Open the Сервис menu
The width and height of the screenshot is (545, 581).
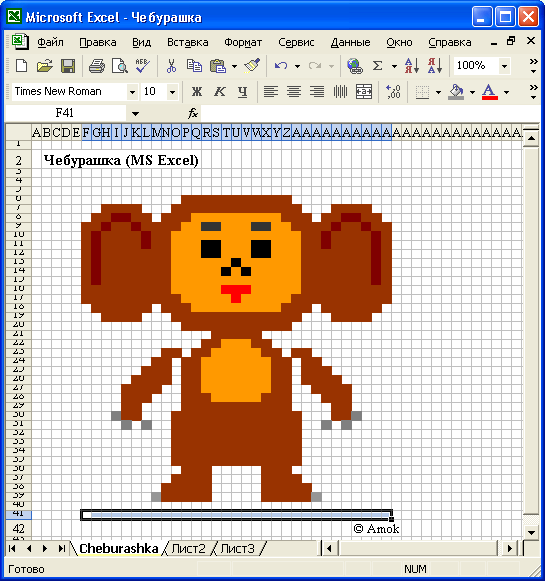(296, 42)
